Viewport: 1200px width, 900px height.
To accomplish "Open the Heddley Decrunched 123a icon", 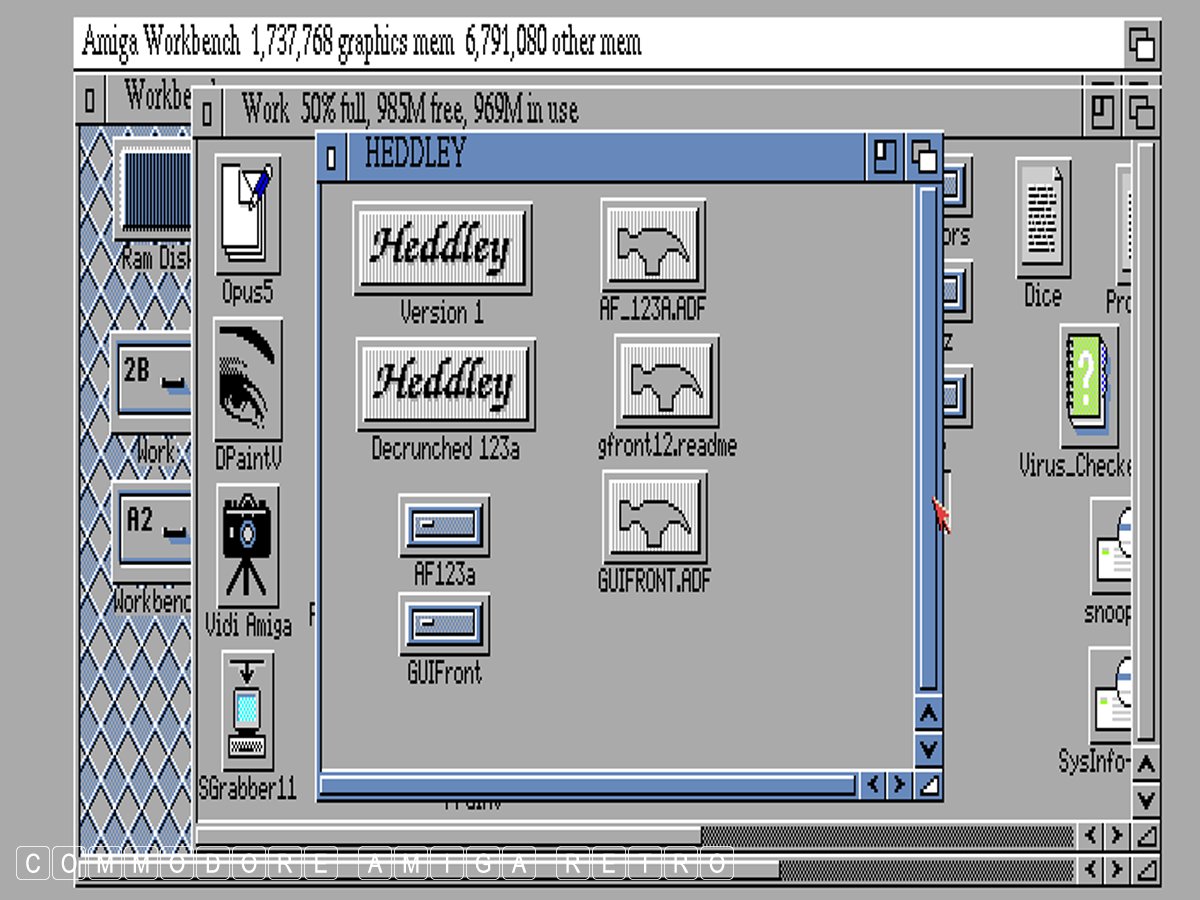I will [x=445, y=384].
